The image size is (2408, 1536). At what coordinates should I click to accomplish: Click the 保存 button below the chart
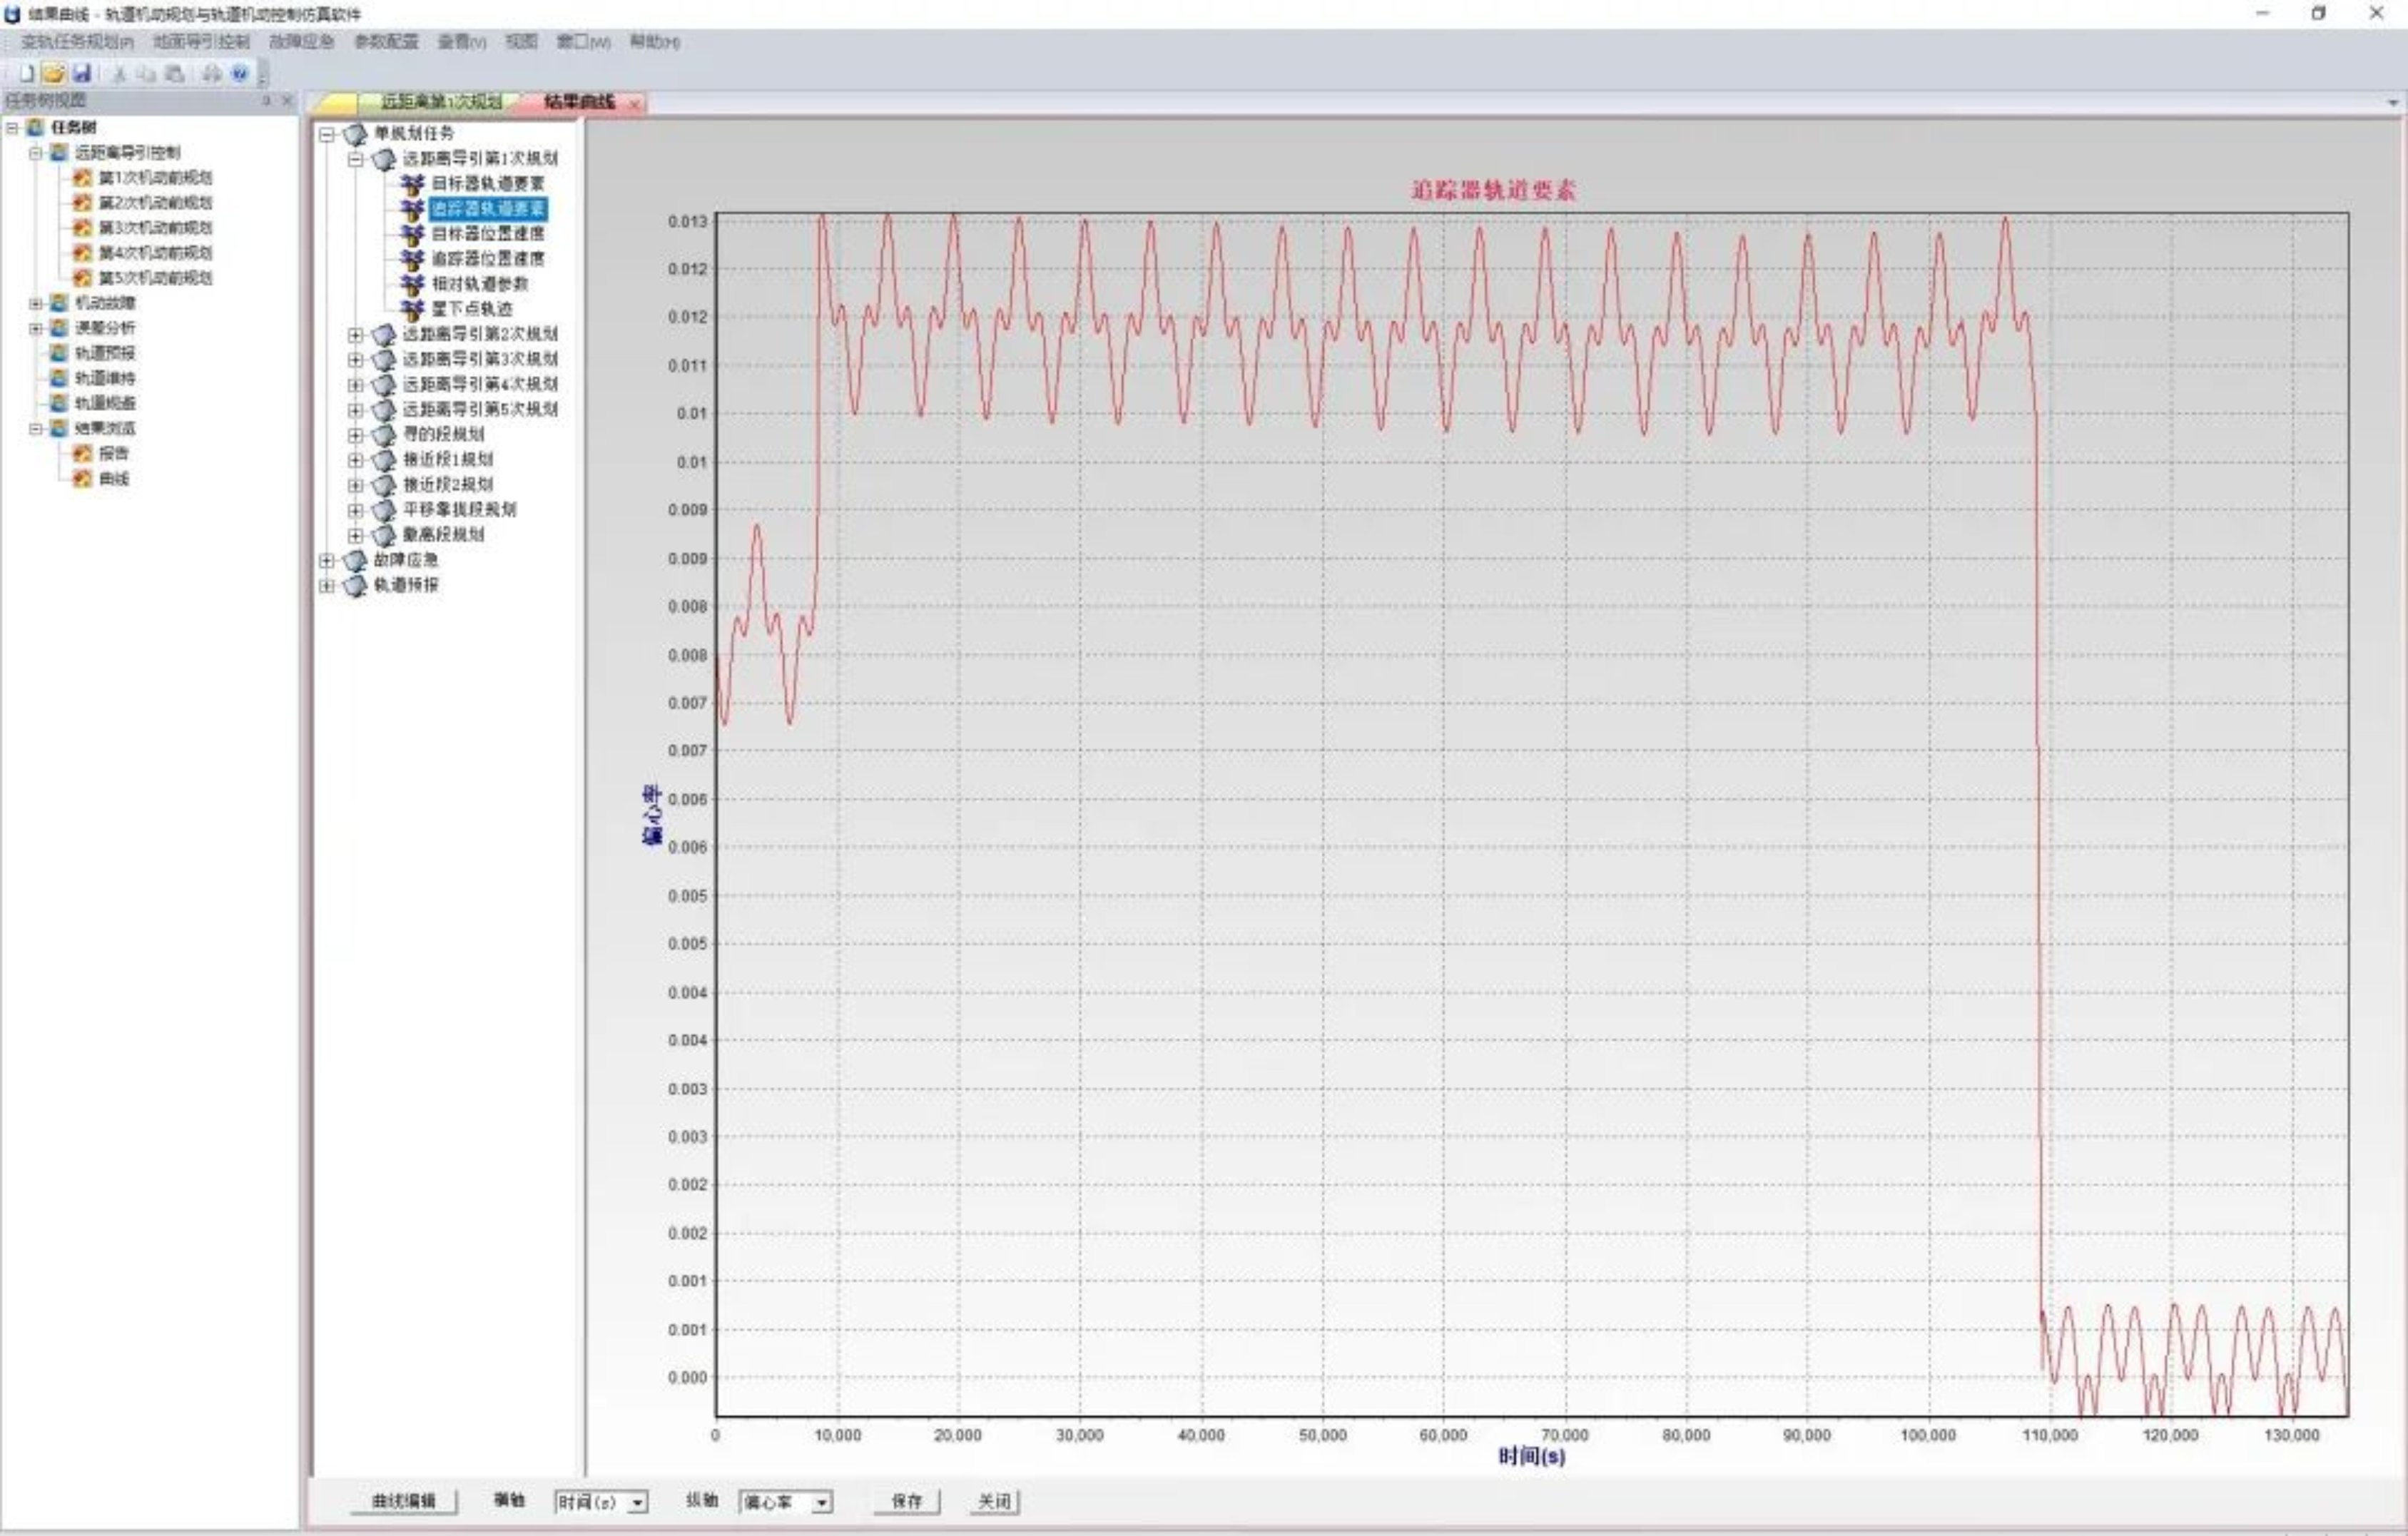906,1501
